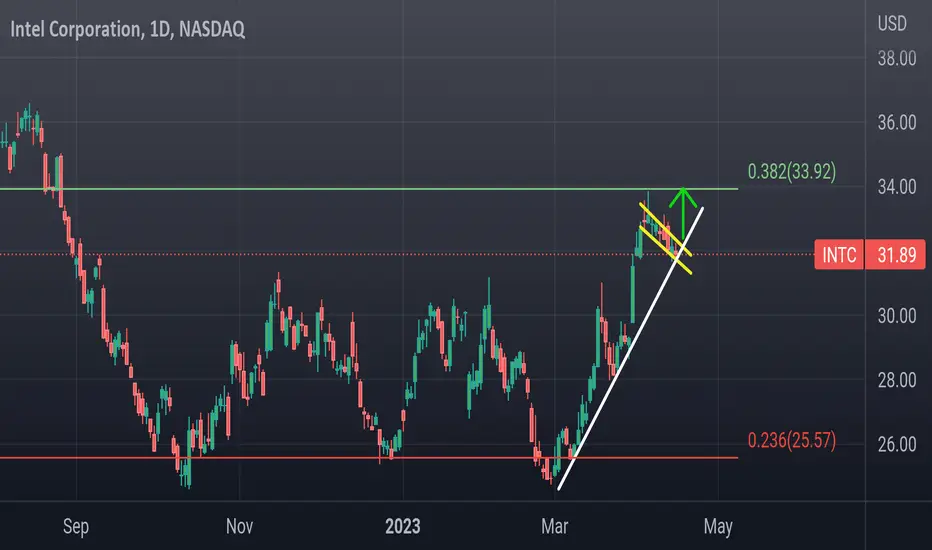Click the 36.00 price axis value
The width and height of the screenshot is (932, 550).
point(897,122)
